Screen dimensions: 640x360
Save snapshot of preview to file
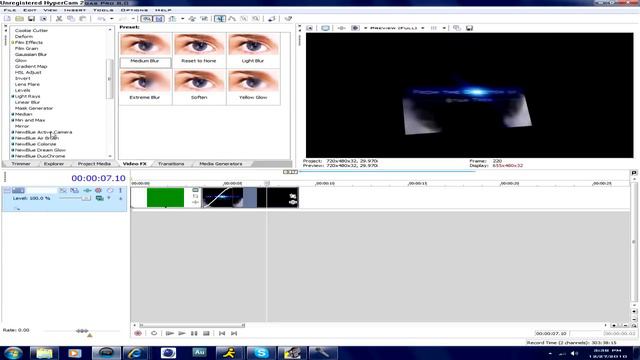469,28
